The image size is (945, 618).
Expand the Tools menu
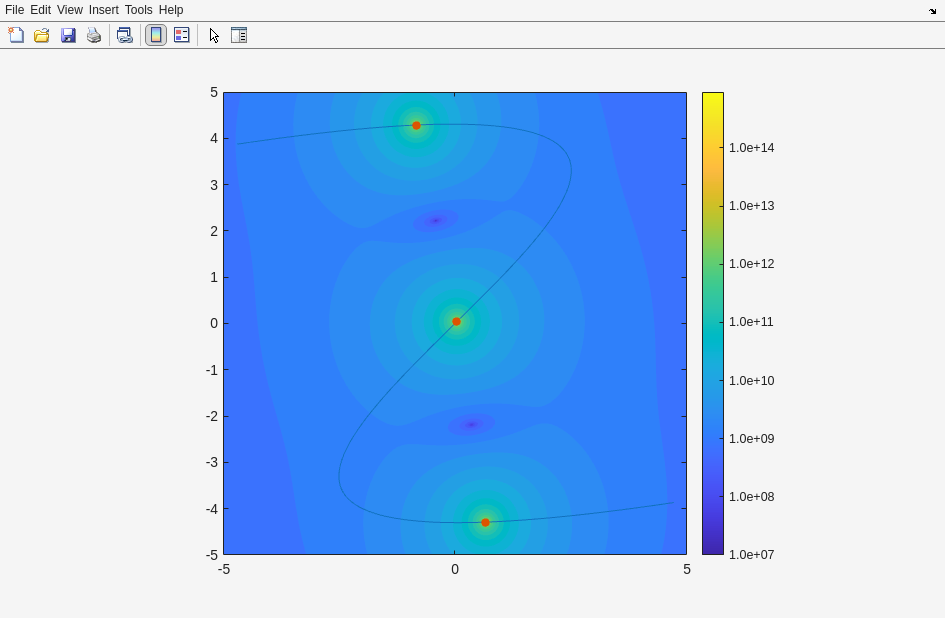click(139, 10)
